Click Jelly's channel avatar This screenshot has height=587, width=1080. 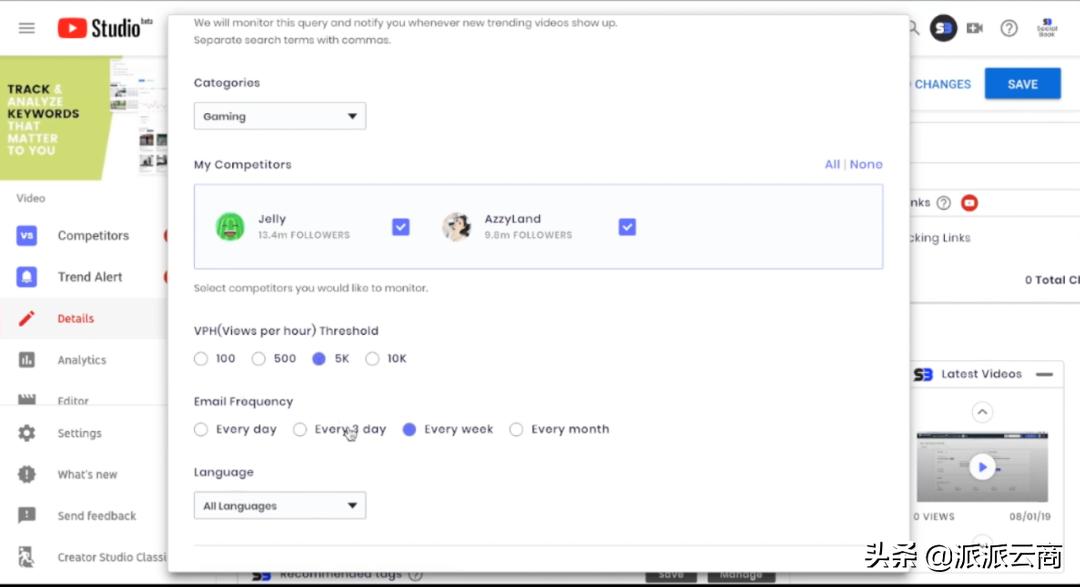pos(230,227)
